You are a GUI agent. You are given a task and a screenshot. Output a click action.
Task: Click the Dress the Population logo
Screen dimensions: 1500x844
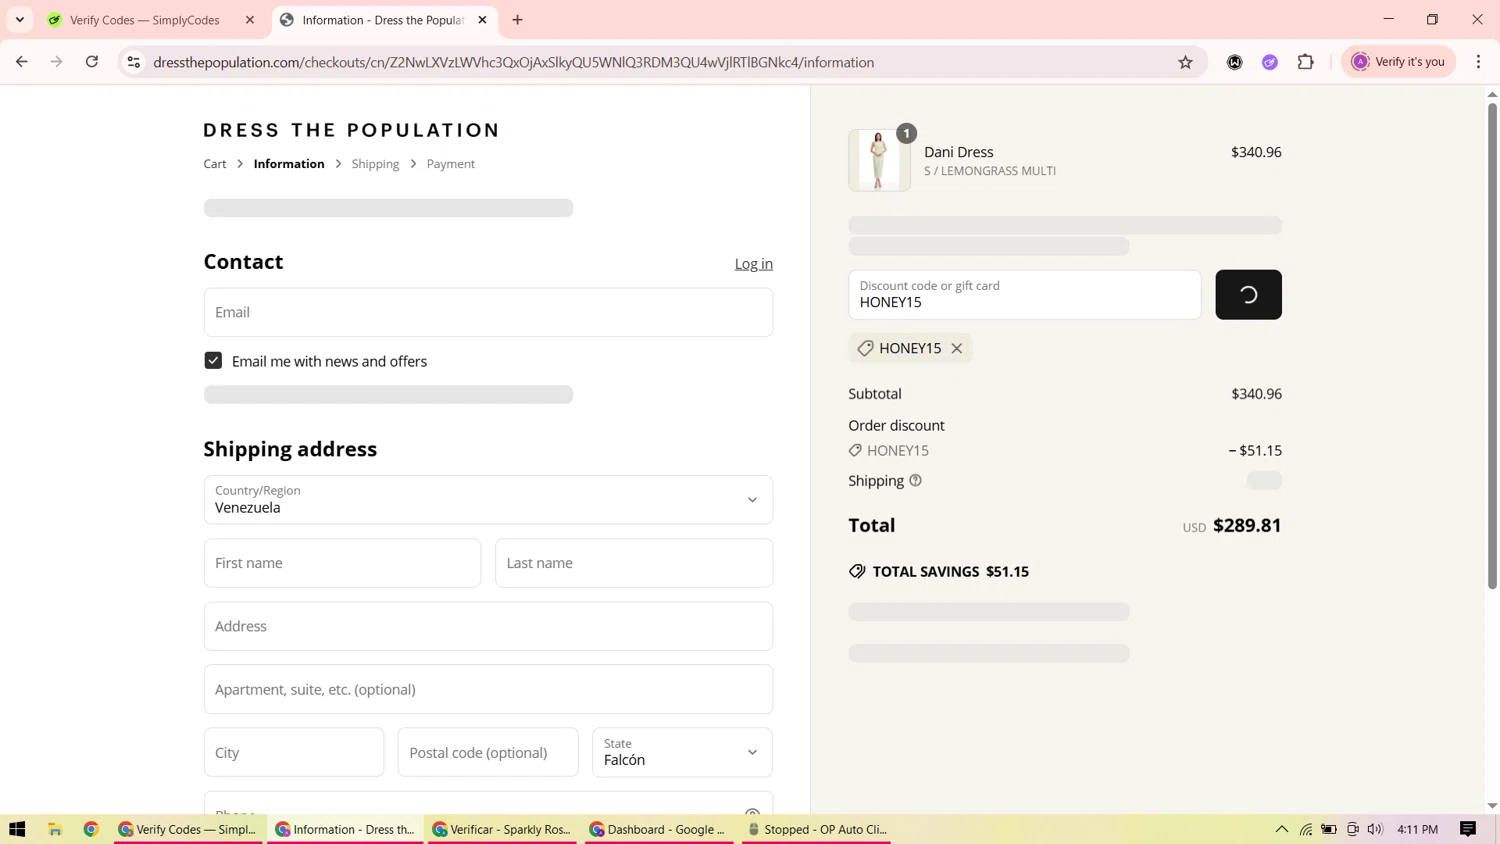point(352,130)
